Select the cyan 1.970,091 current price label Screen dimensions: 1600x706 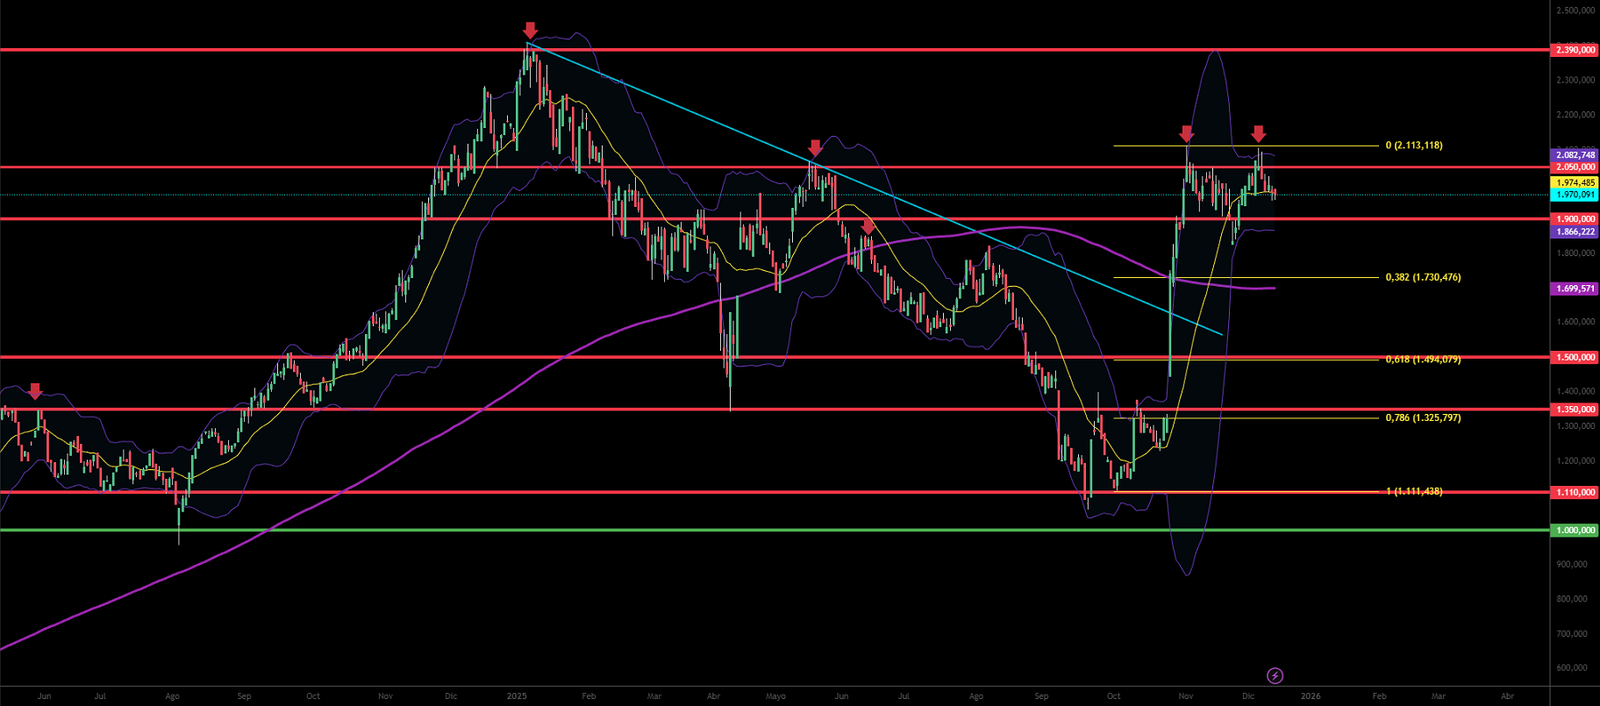tap(1575, 195)
